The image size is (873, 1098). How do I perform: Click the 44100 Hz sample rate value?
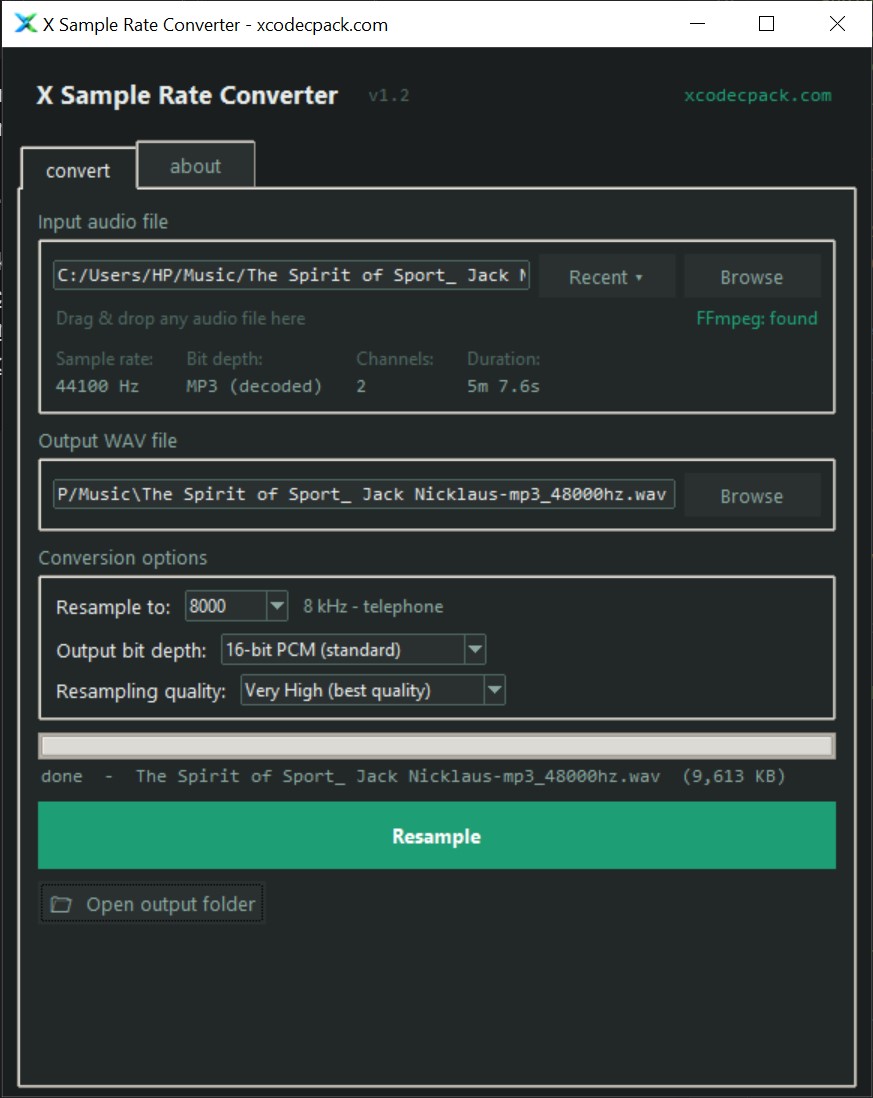click(97, 386)
